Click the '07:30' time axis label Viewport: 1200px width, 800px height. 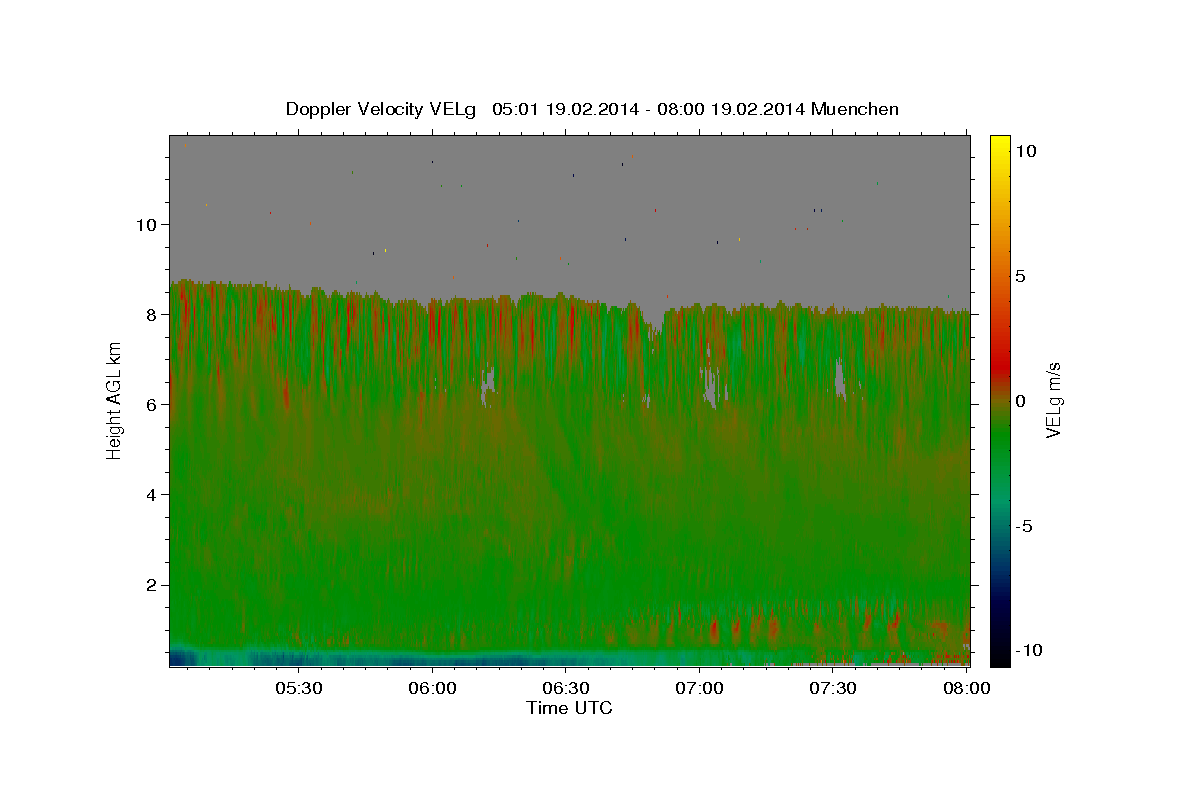pyautogui.click(x=832, y=688)
